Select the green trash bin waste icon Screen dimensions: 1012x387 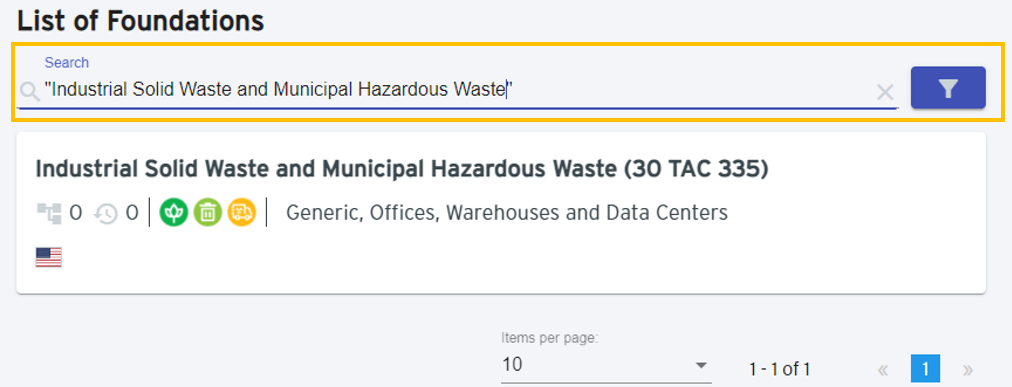coord(208,212)
